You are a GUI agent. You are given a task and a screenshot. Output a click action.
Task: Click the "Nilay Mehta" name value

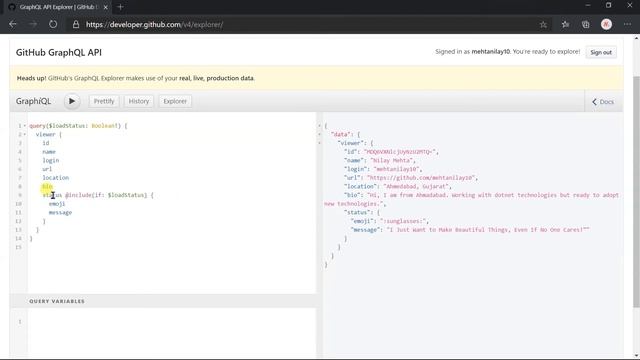391,160
